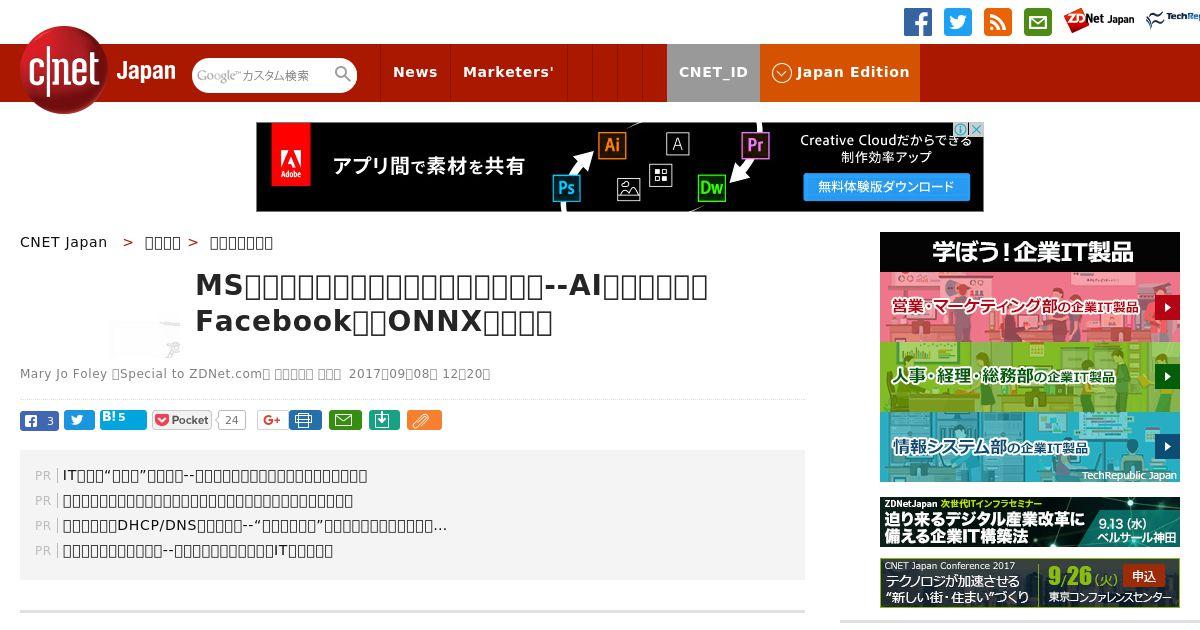Viewport: 1200px width, 630px height.
Task: Open CNET Japan Conference 2017 banner
Action: click(x=1030, y=582)
